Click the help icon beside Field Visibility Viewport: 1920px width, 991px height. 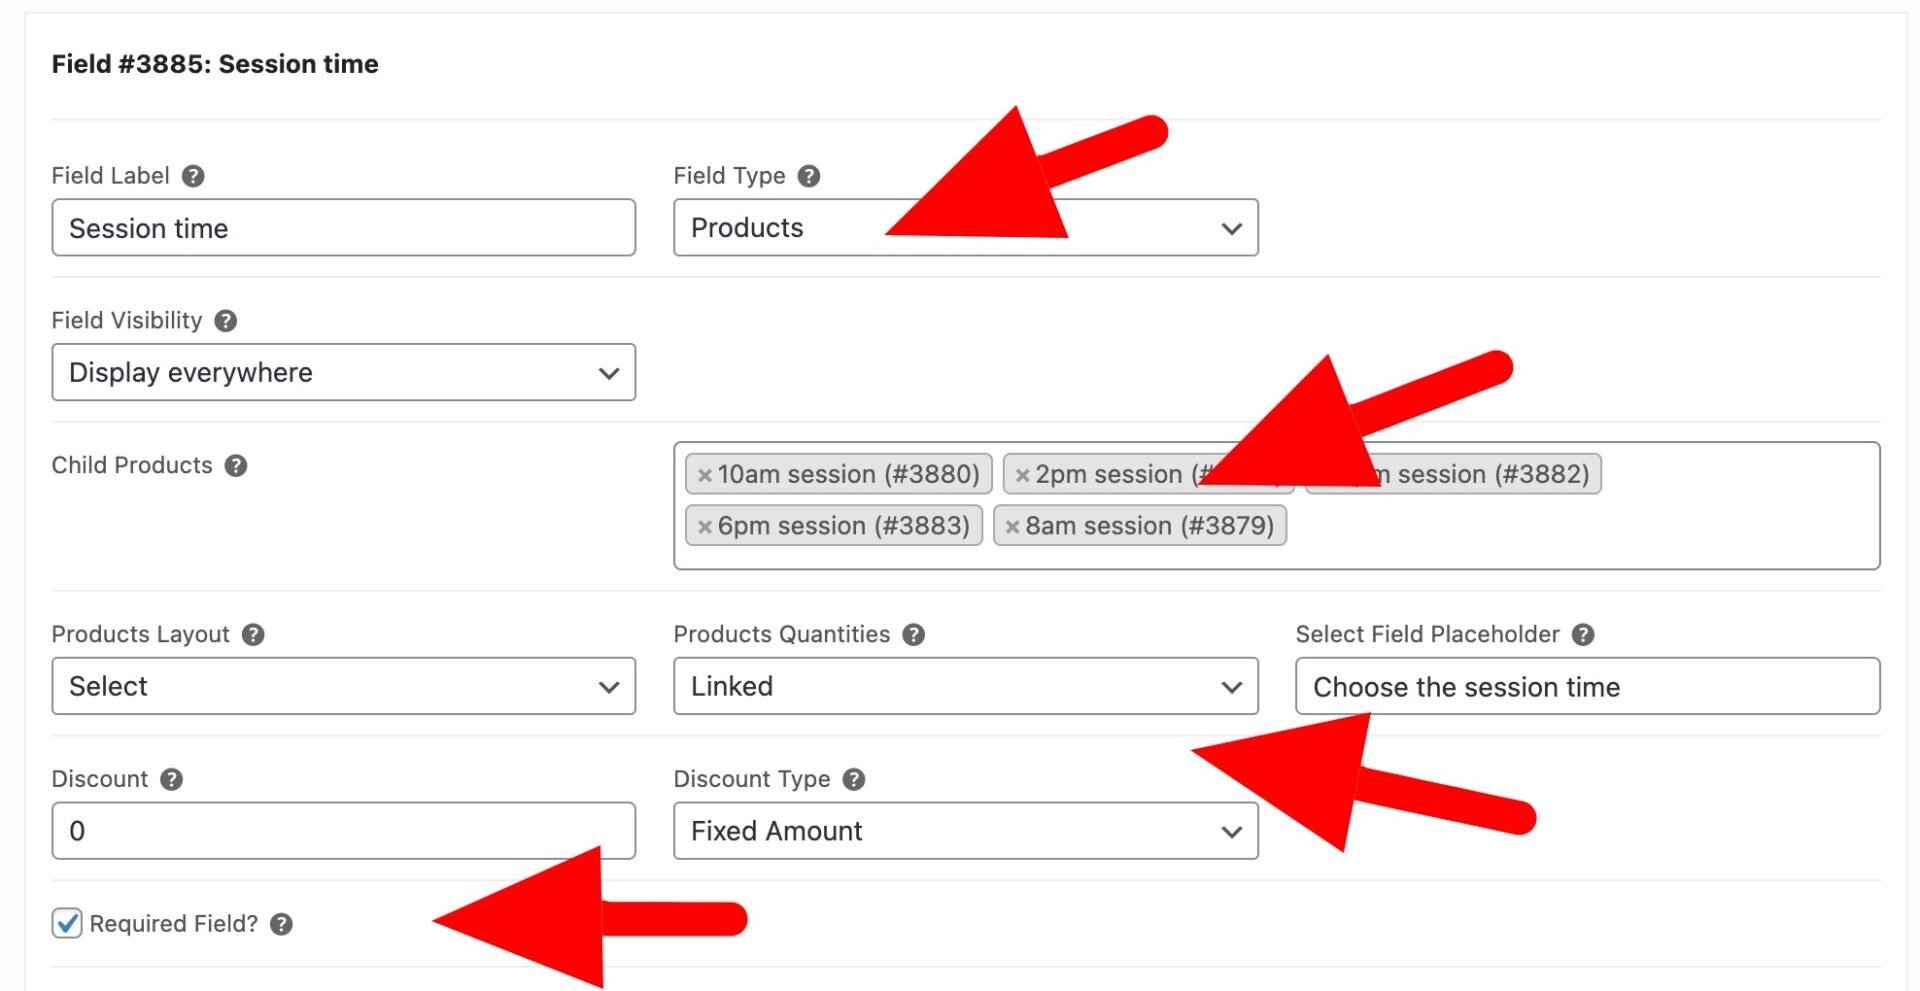coord(225,321)
